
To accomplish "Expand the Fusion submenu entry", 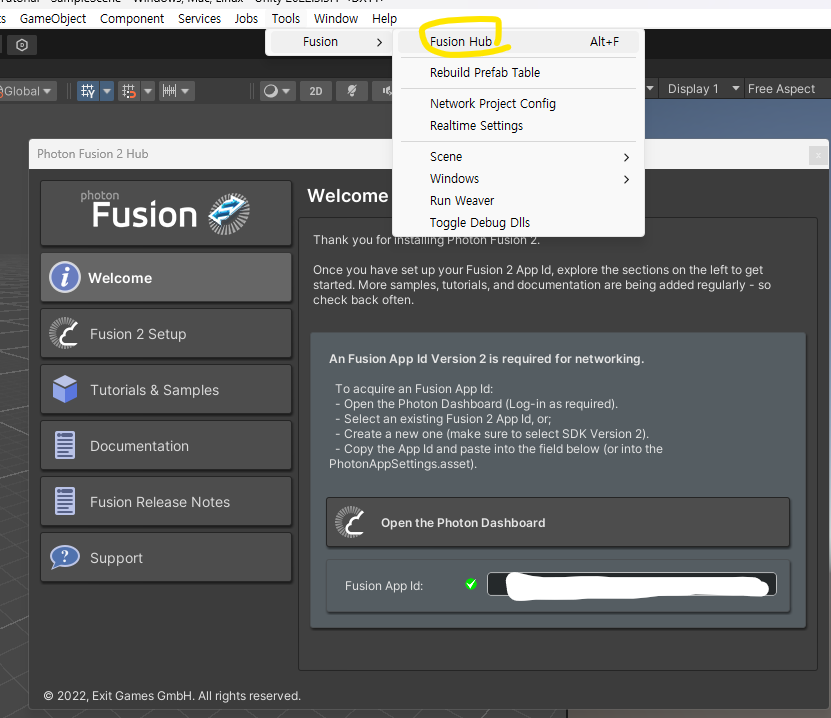I will (x=329, y=42).
